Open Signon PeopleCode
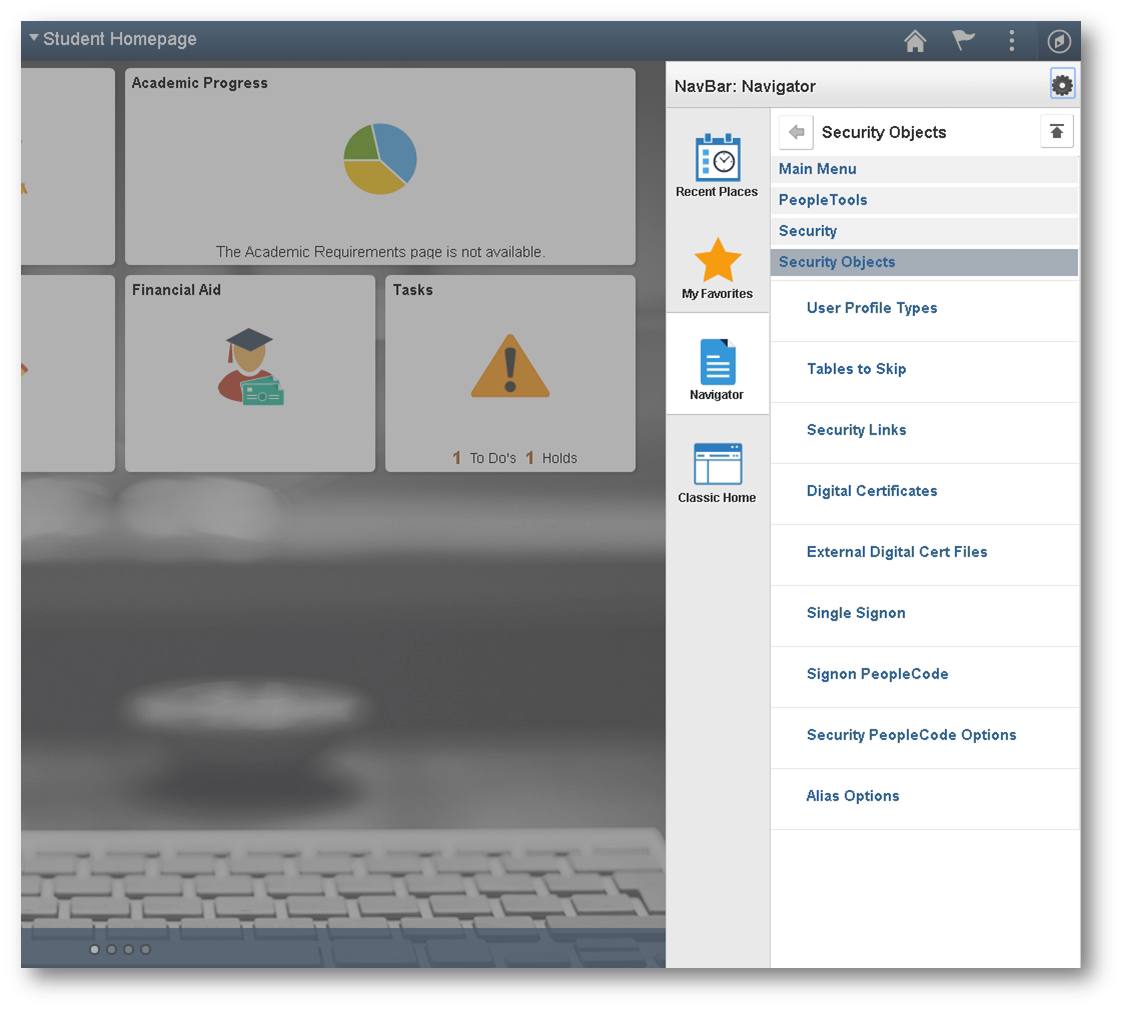Viewport: 1123px width, 1010px height. (x=877, y=674)
